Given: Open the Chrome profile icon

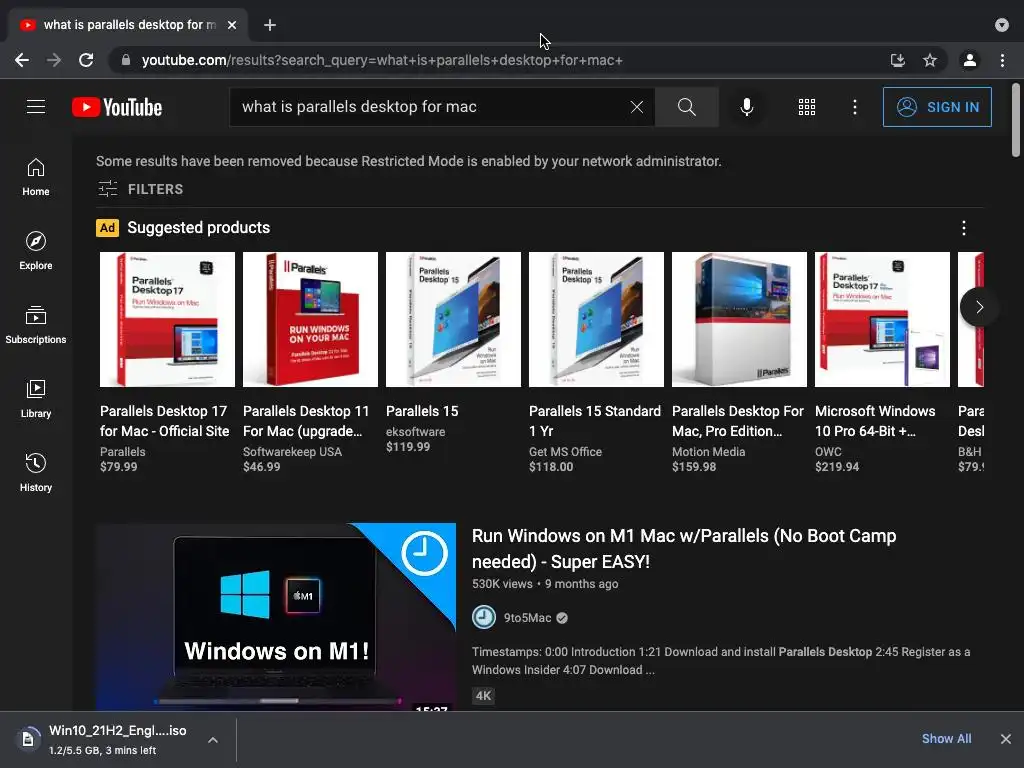Looking at the screenshot, I should point(970,60).
